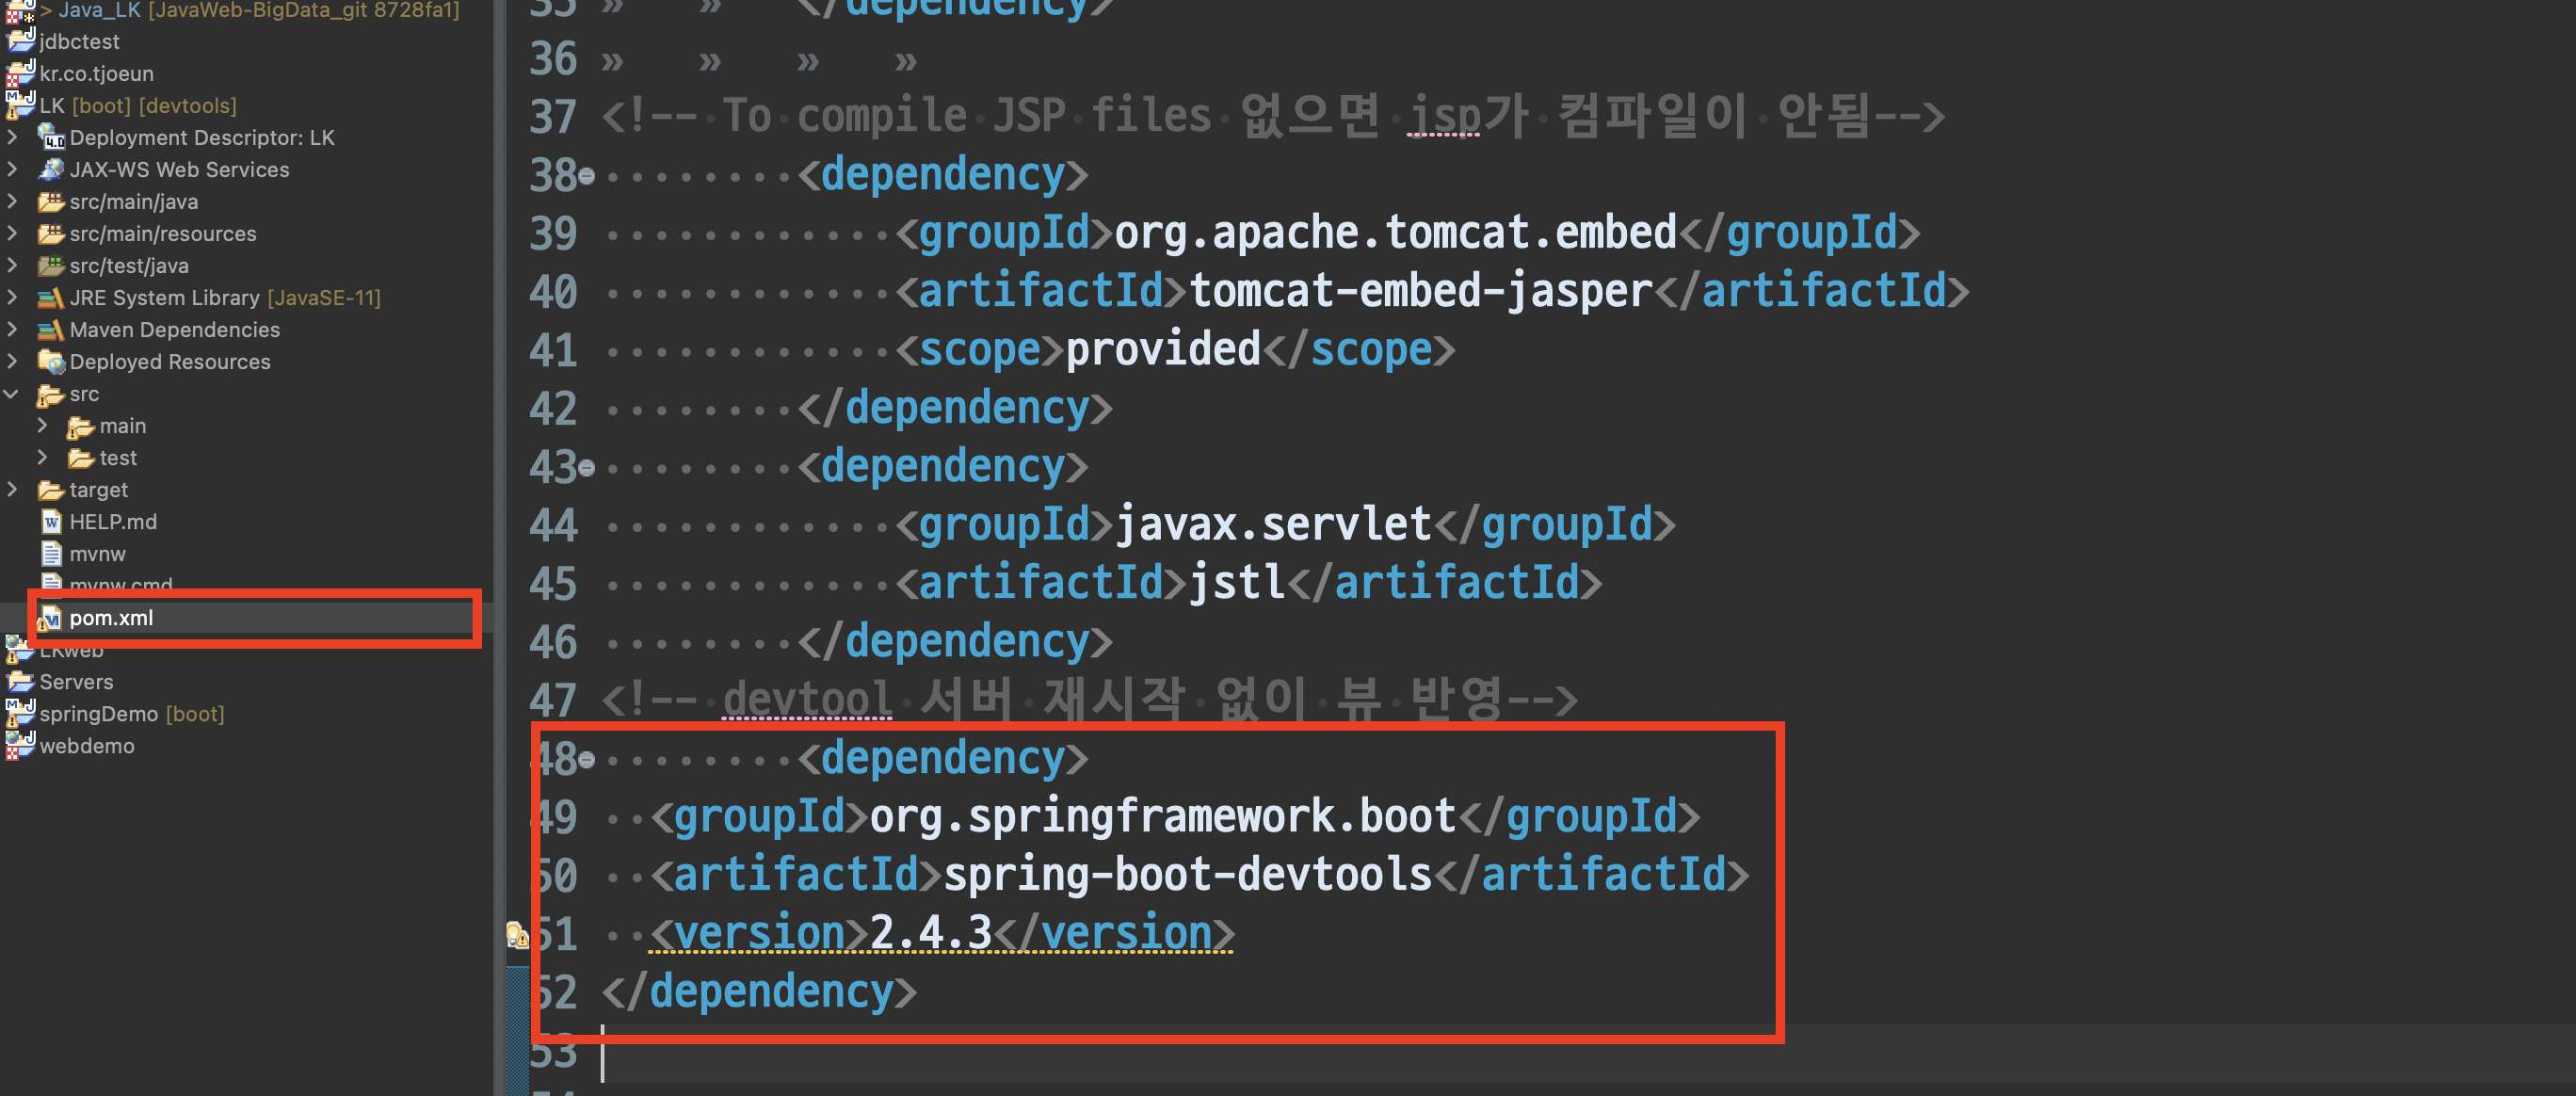Click the version 2.4.3 text on line 51
The height and width of the screenshot is (1096, 2576).
930,933
